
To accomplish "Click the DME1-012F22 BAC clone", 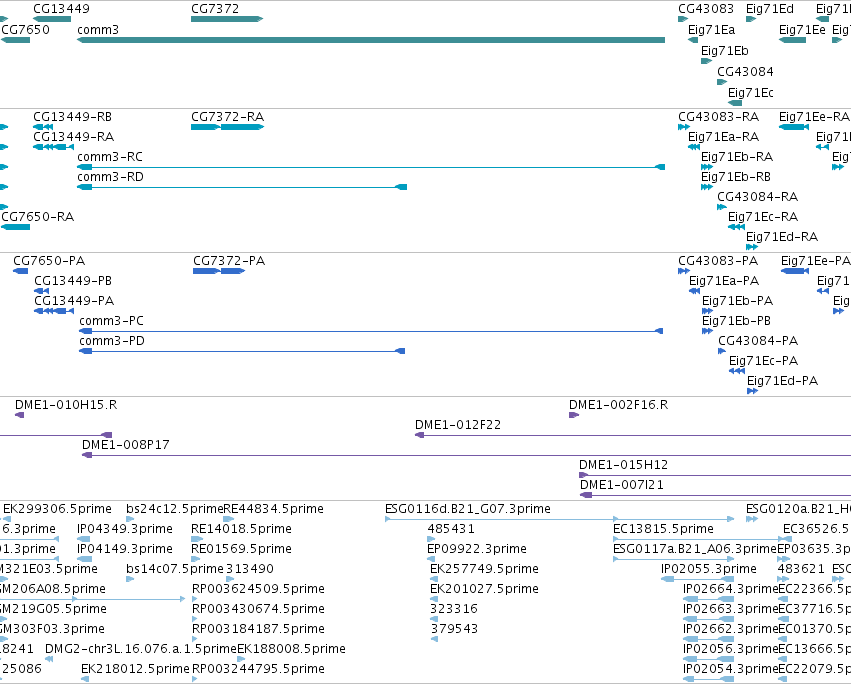I will tap(633, 435).
